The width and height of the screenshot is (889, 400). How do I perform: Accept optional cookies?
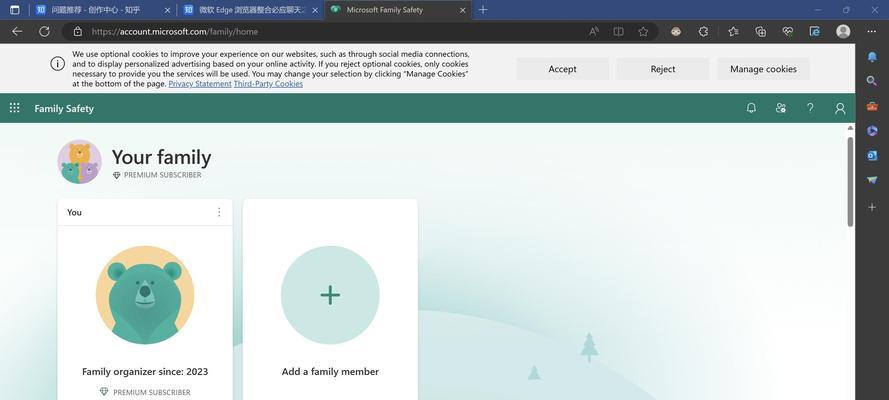pos(562,69)
